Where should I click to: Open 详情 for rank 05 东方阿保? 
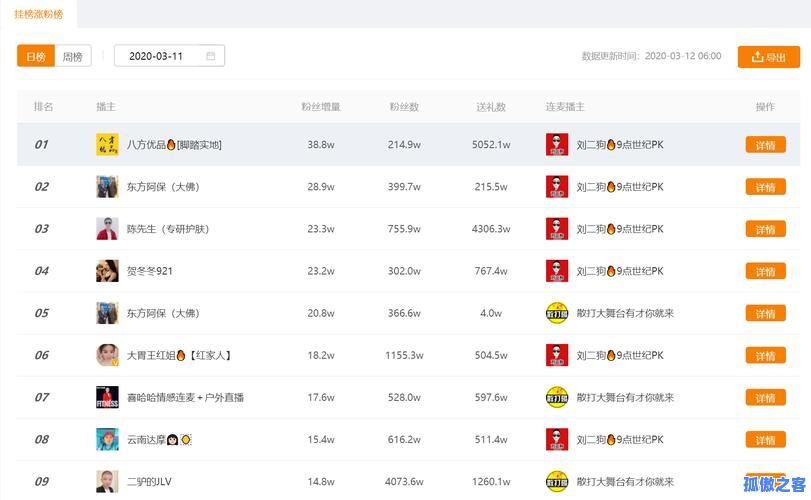765,313
